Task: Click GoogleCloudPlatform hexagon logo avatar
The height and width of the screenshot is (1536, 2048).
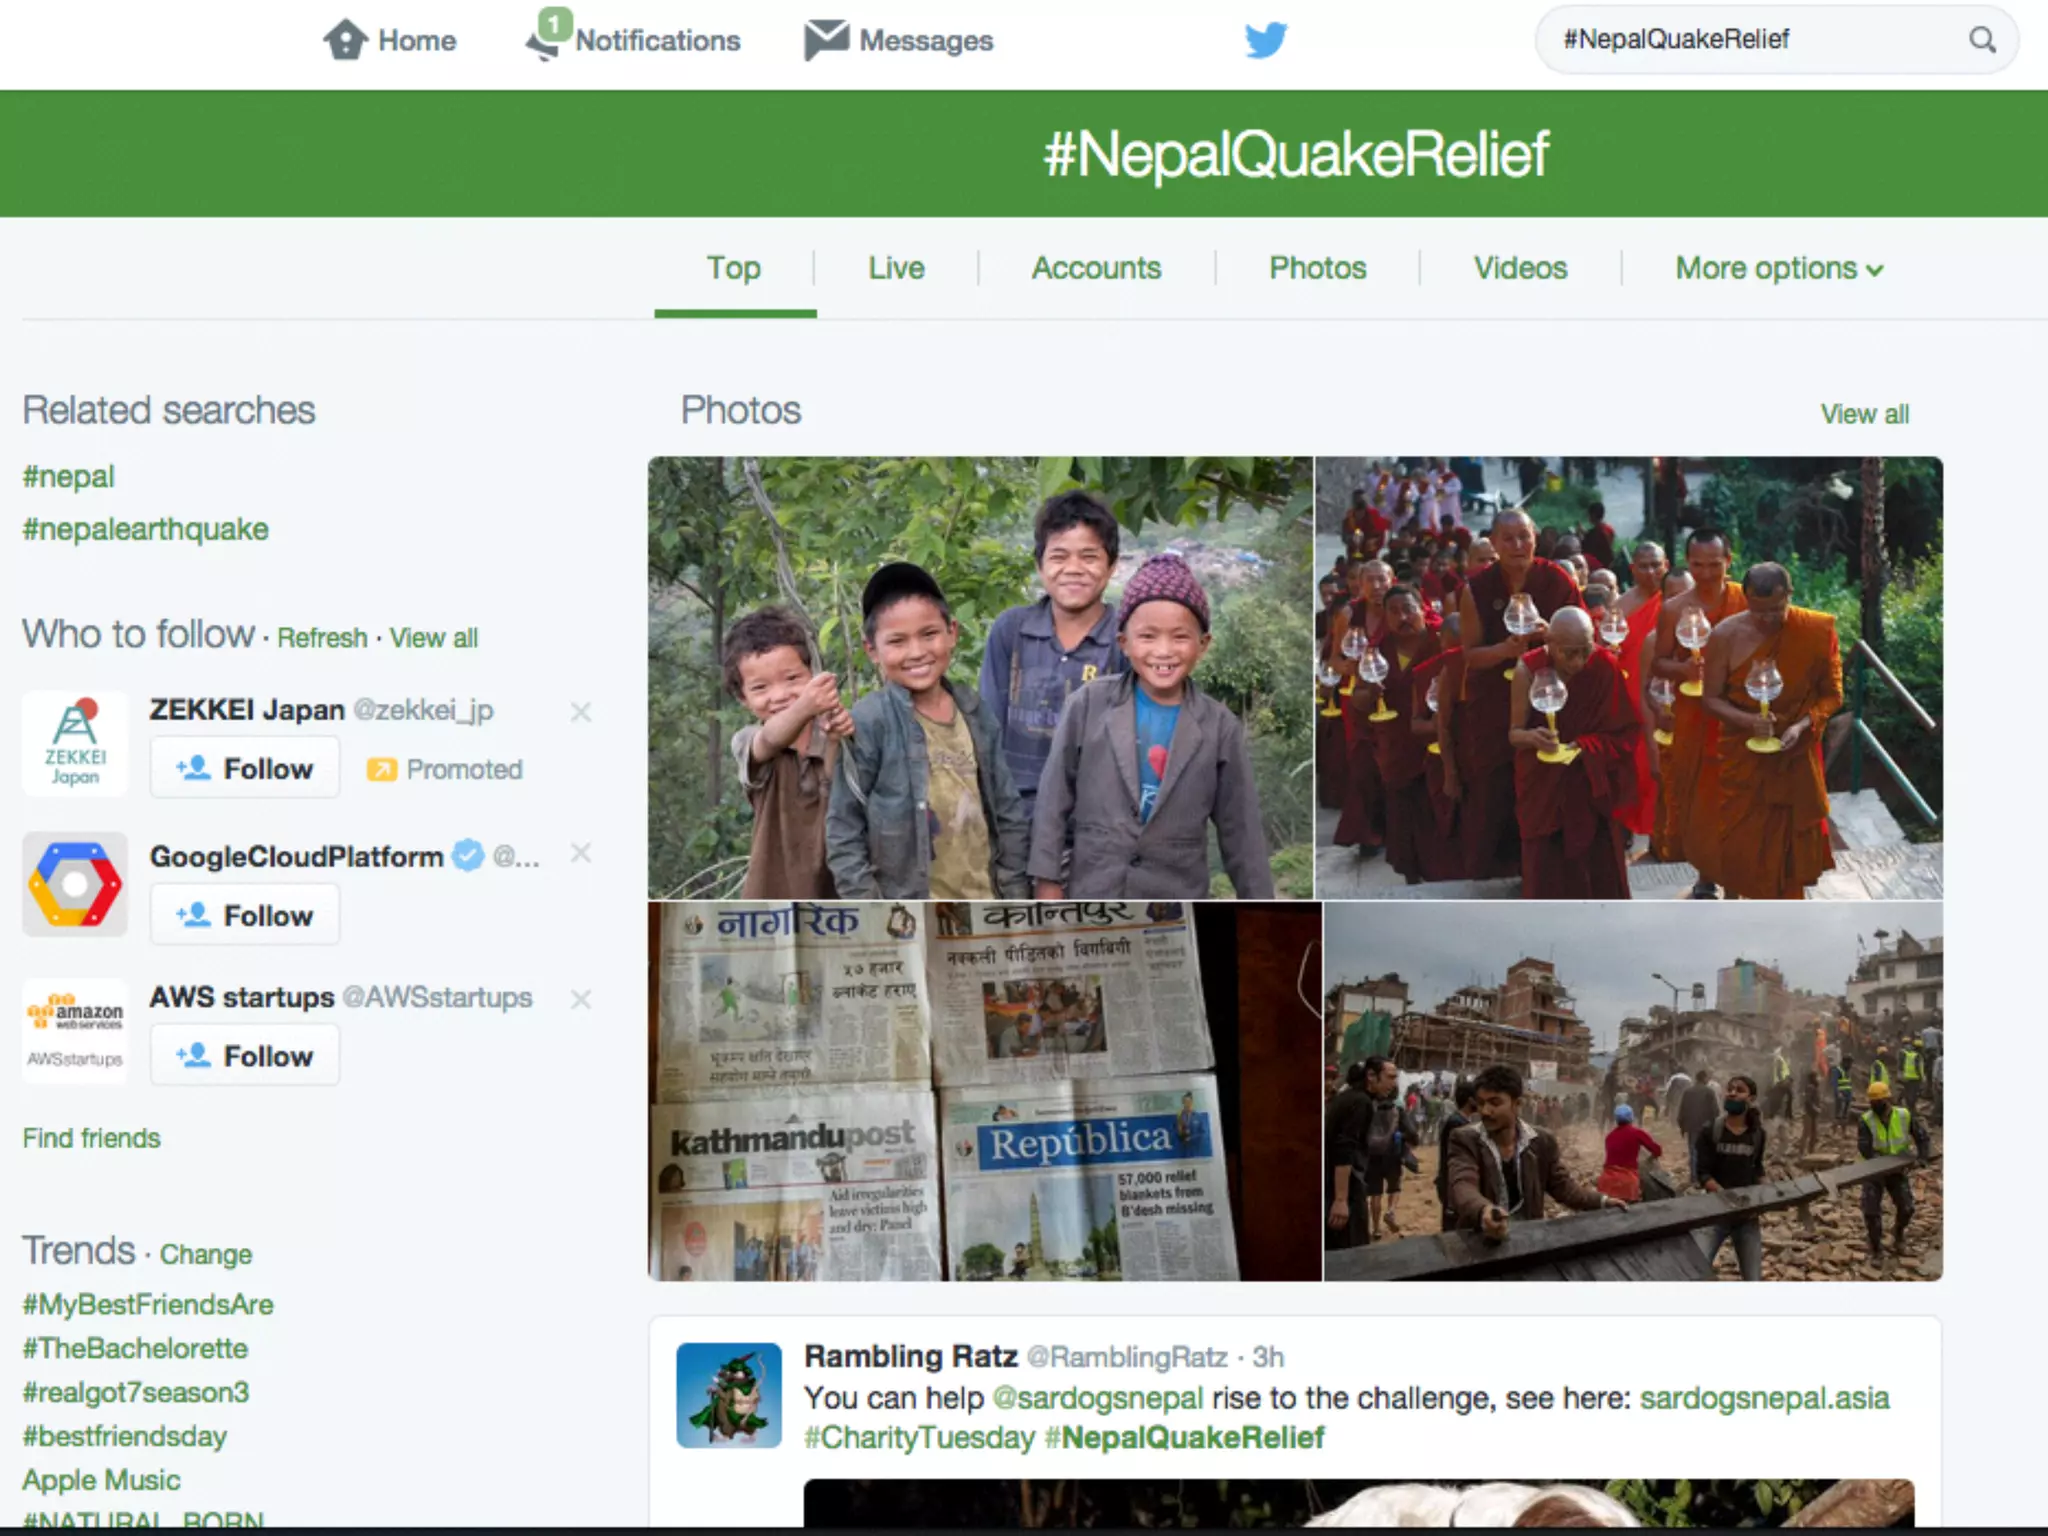Action: coord(75,884)
